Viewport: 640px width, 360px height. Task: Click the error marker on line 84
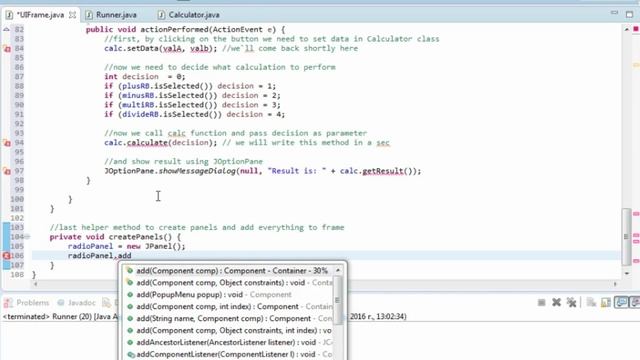tap(7, 49)
